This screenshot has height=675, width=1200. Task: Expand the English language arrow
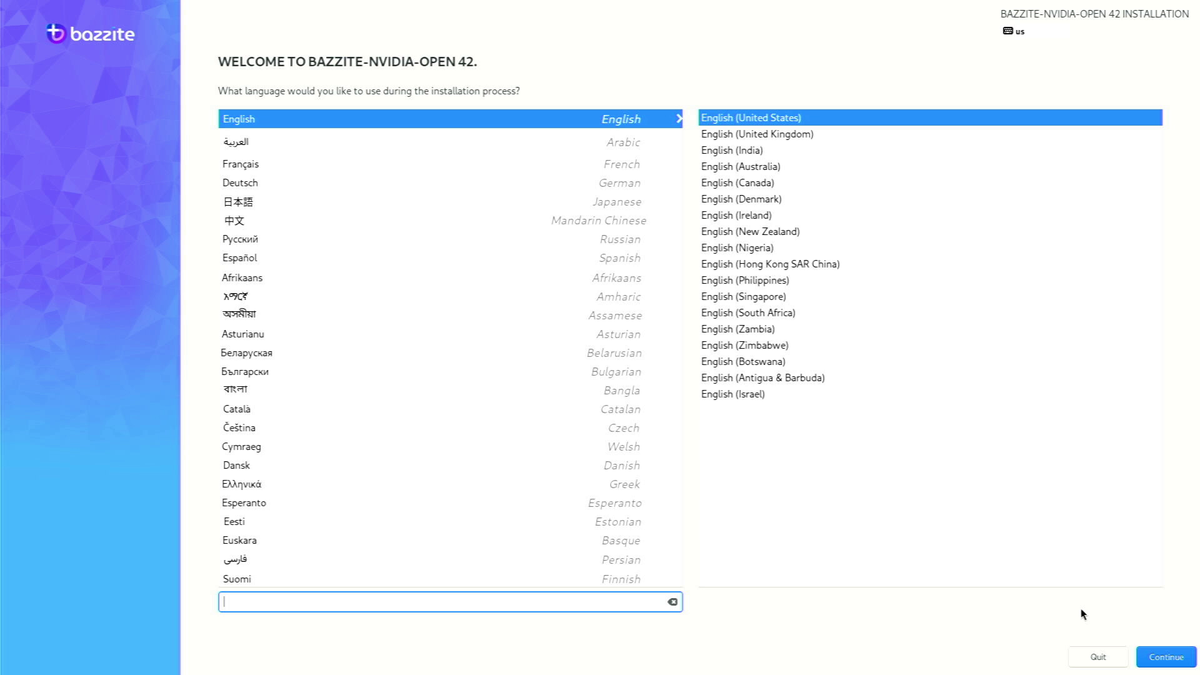[x=679, y=119]
